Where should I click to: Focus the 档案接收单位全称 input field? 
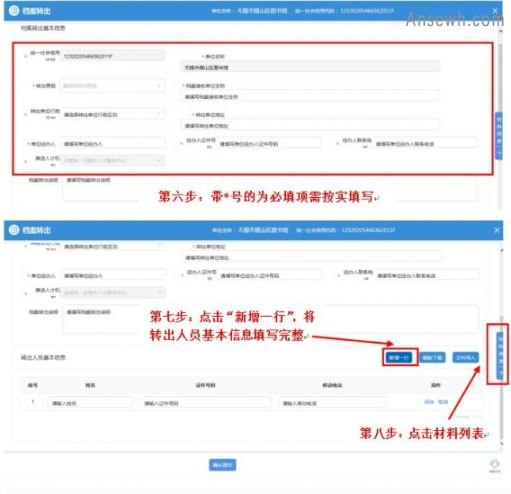310,96
